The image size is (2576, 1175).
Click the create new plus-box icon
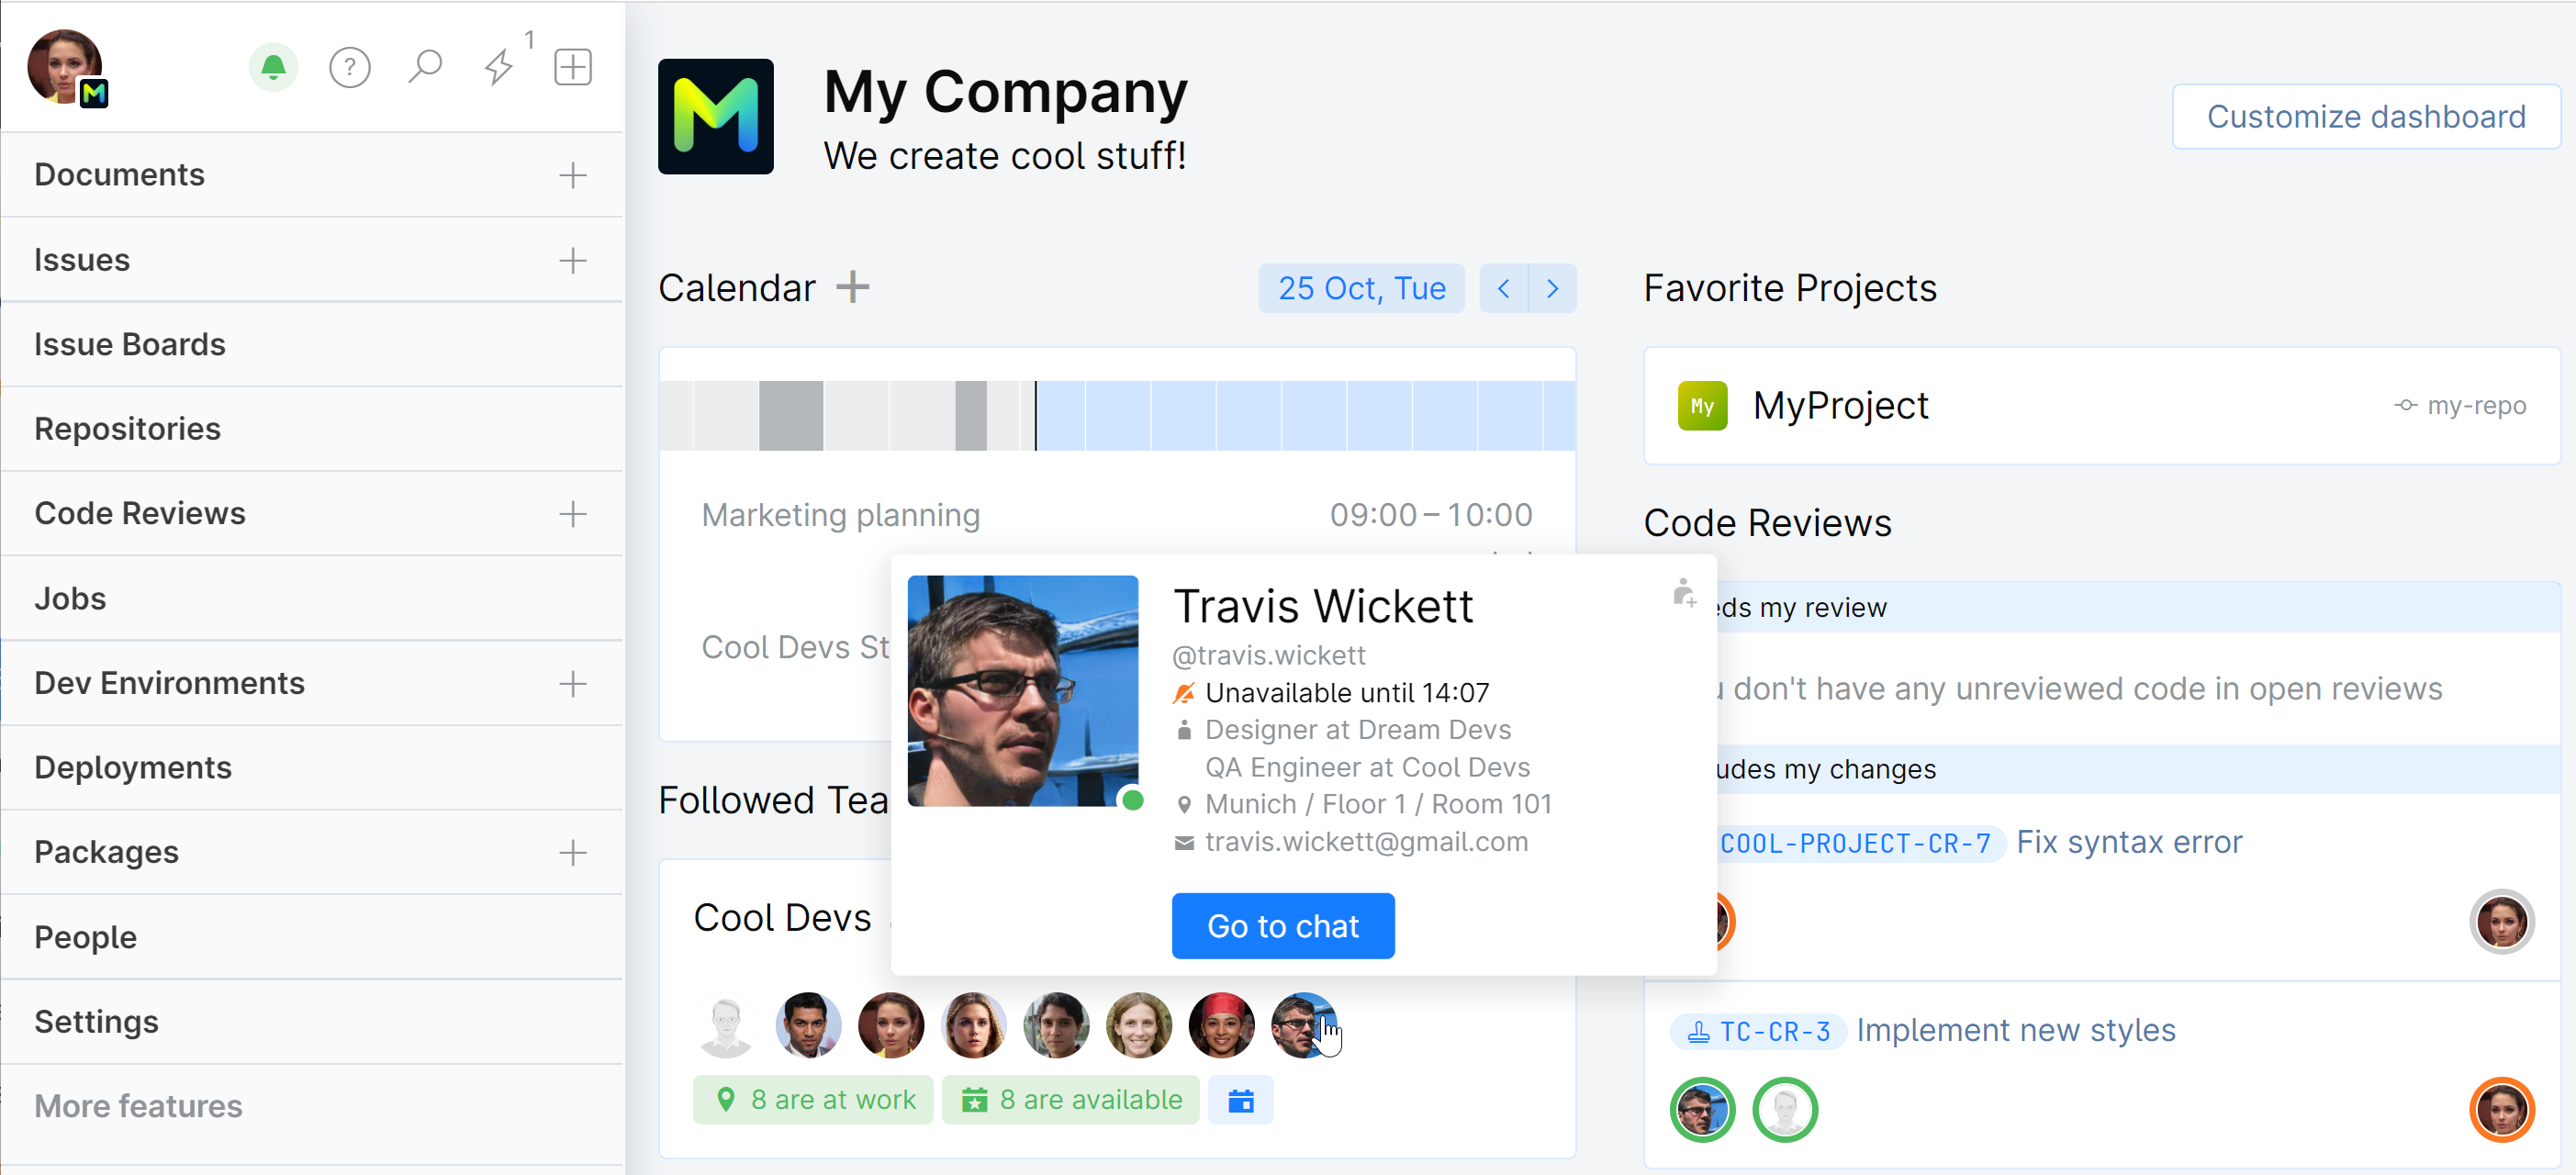[573, 68]
